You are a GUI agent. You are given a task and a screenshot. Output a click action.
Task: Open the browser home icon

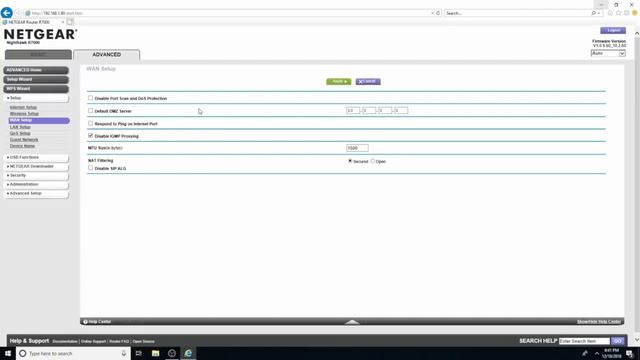610,13
